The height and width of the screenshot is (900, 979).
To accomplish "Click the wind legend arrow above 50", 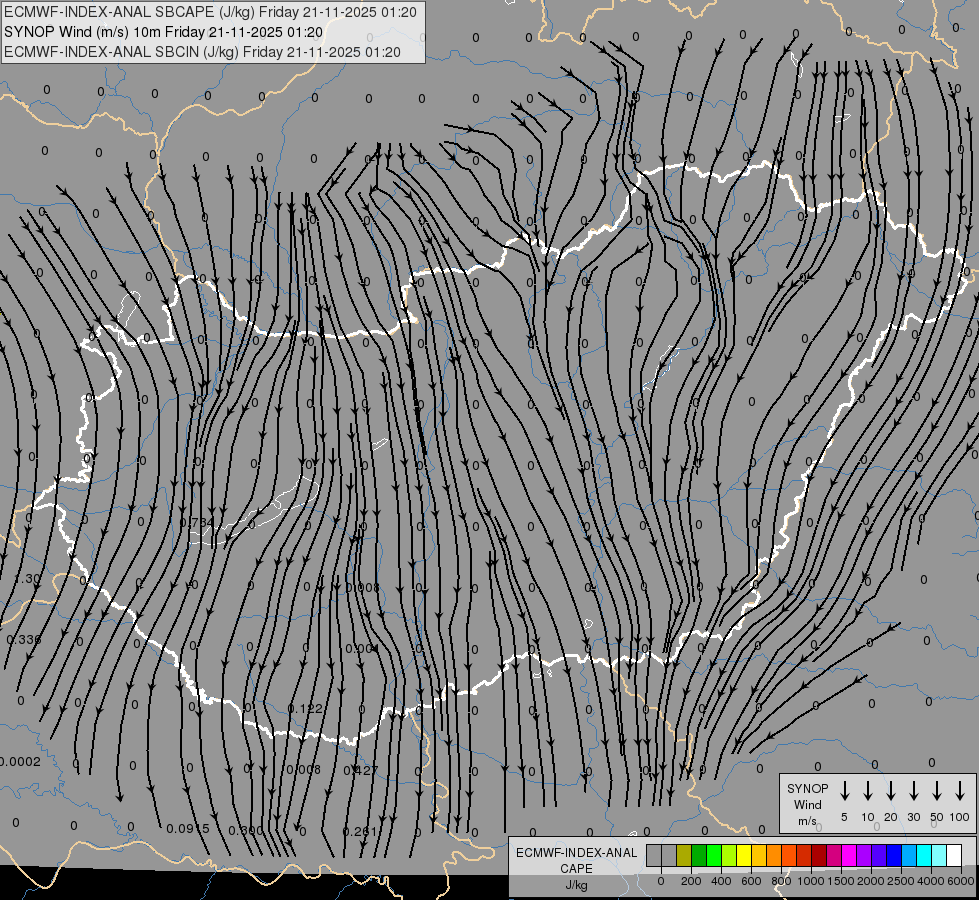I will click(x=937, y=791).
